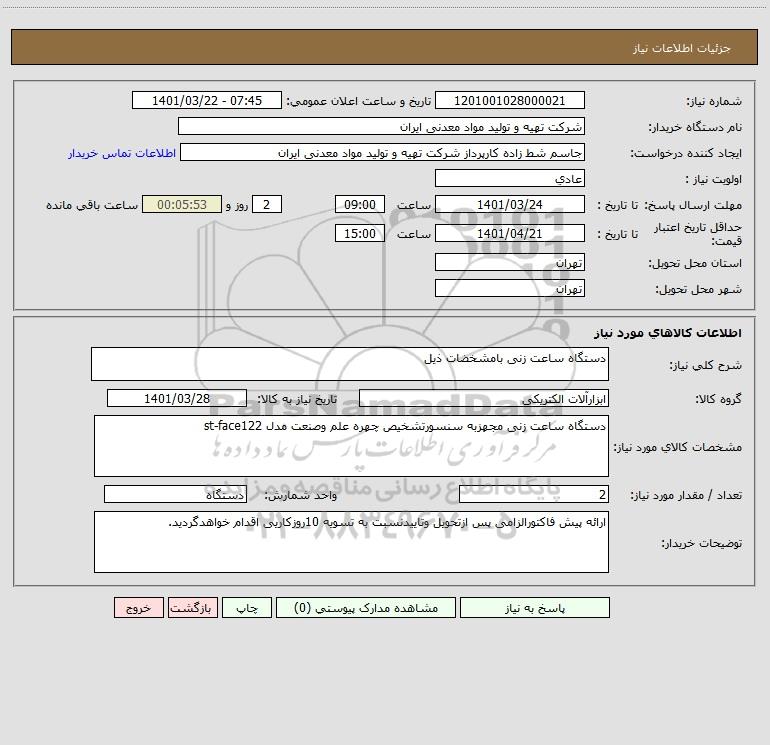This screenshot has height=745, width=770.
Task: Click response deadline time 09:00
Action: (359, 205)
